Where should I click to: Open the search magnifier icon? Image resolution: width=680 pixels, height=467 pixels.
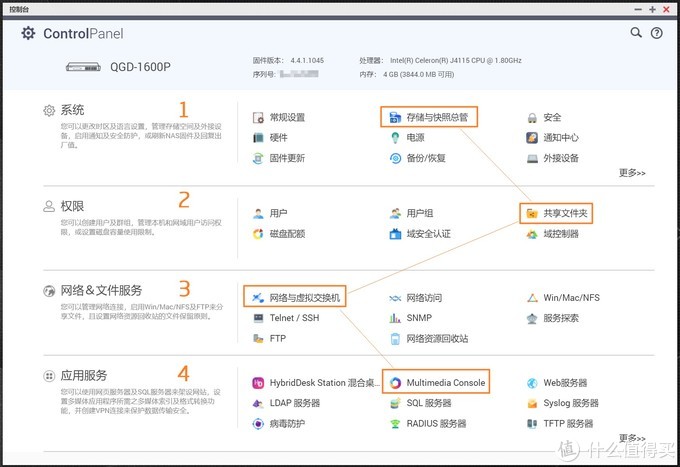coord(636,33)
